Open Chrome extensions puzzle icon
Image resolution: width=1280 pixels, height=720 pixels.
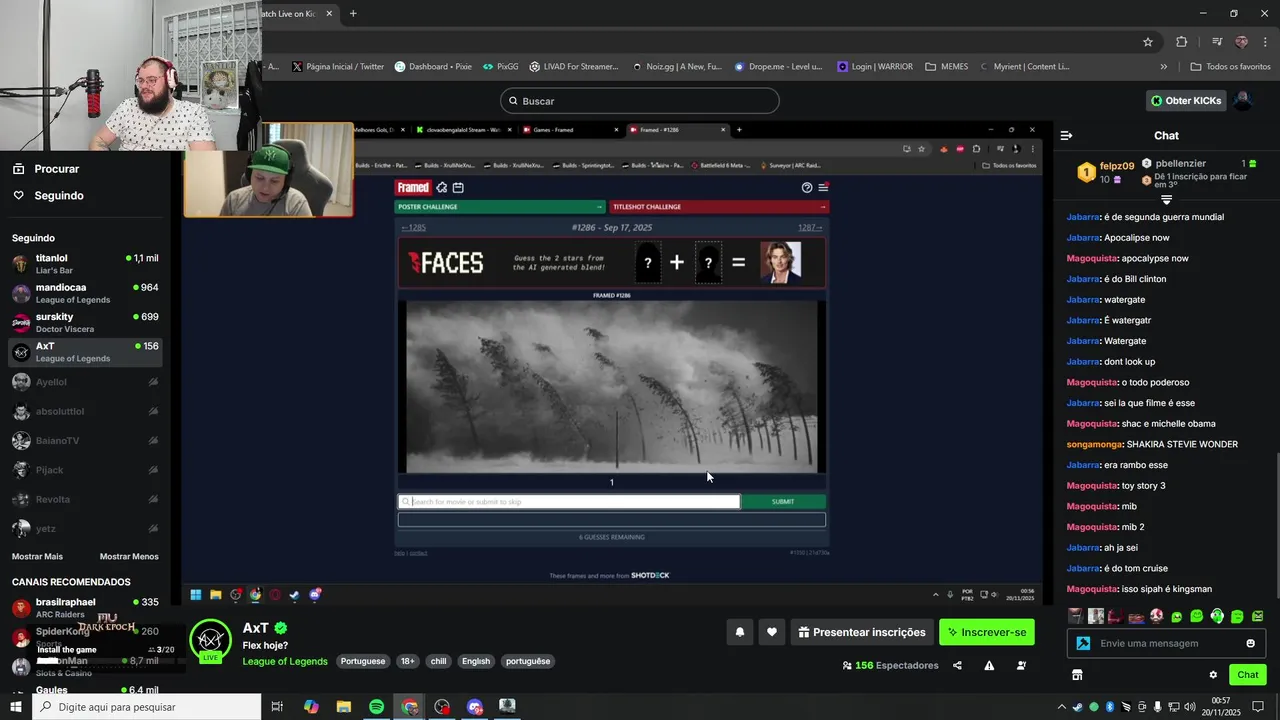(x=1182, y=42)
